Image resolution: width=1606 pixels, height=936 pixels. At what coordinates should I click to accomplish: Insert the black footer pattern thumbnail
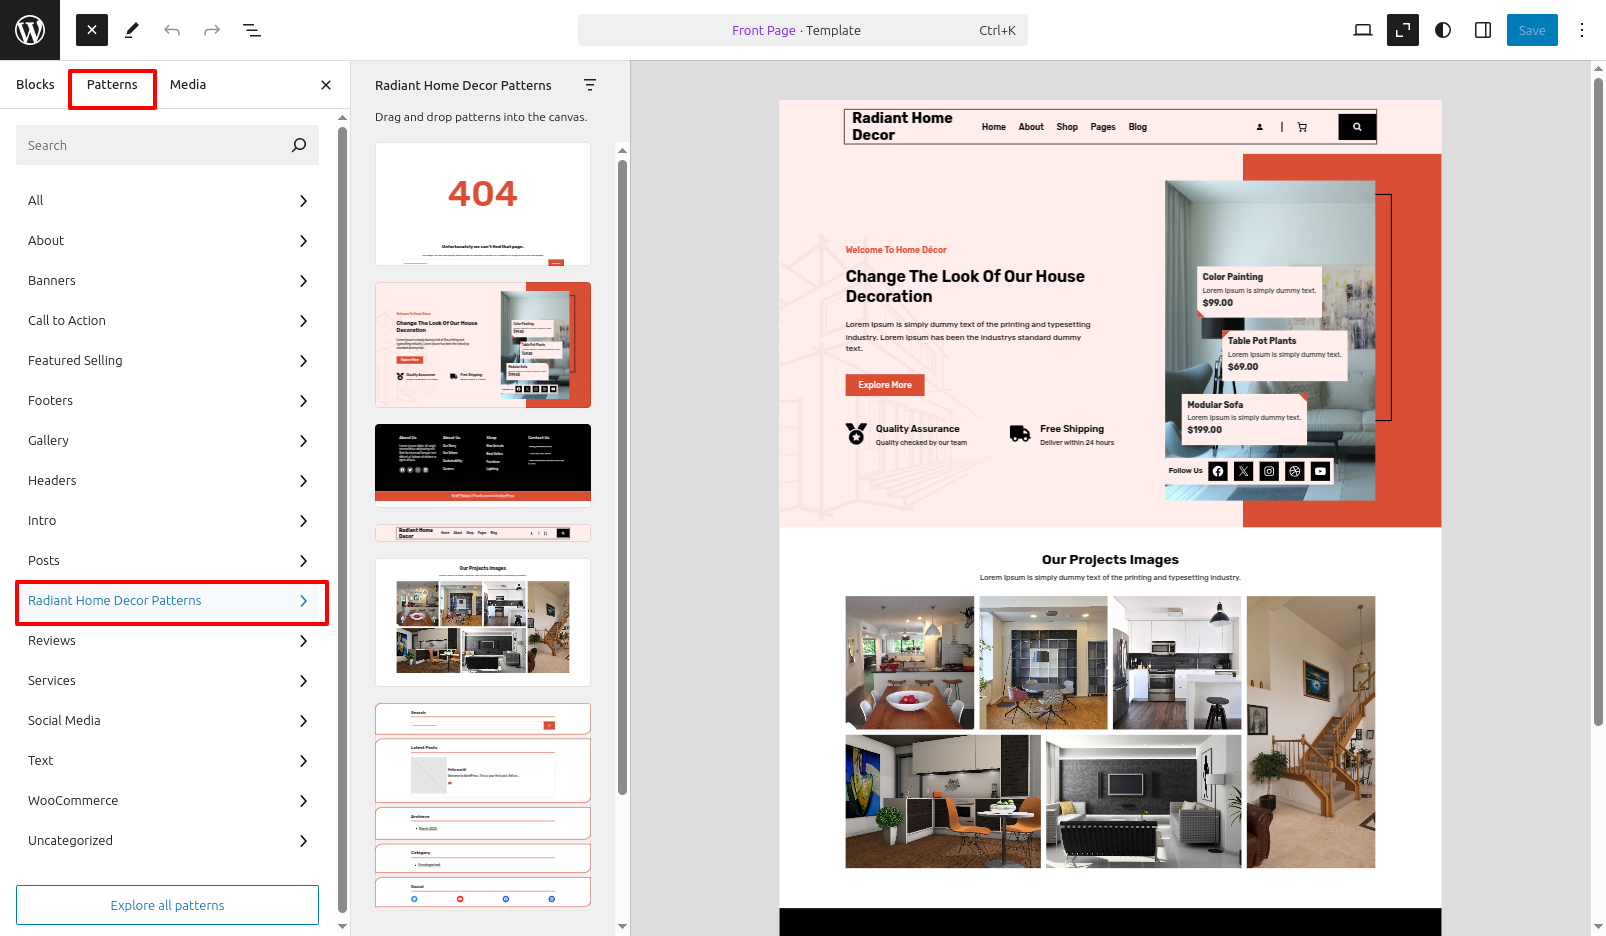[483, 465]
